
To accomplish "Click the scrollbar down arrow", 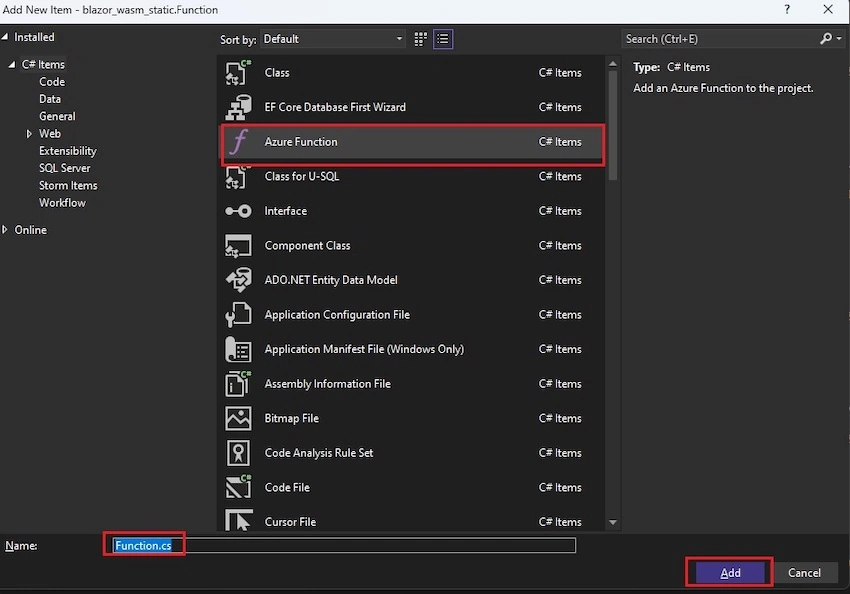I will (x=613, y=522).
